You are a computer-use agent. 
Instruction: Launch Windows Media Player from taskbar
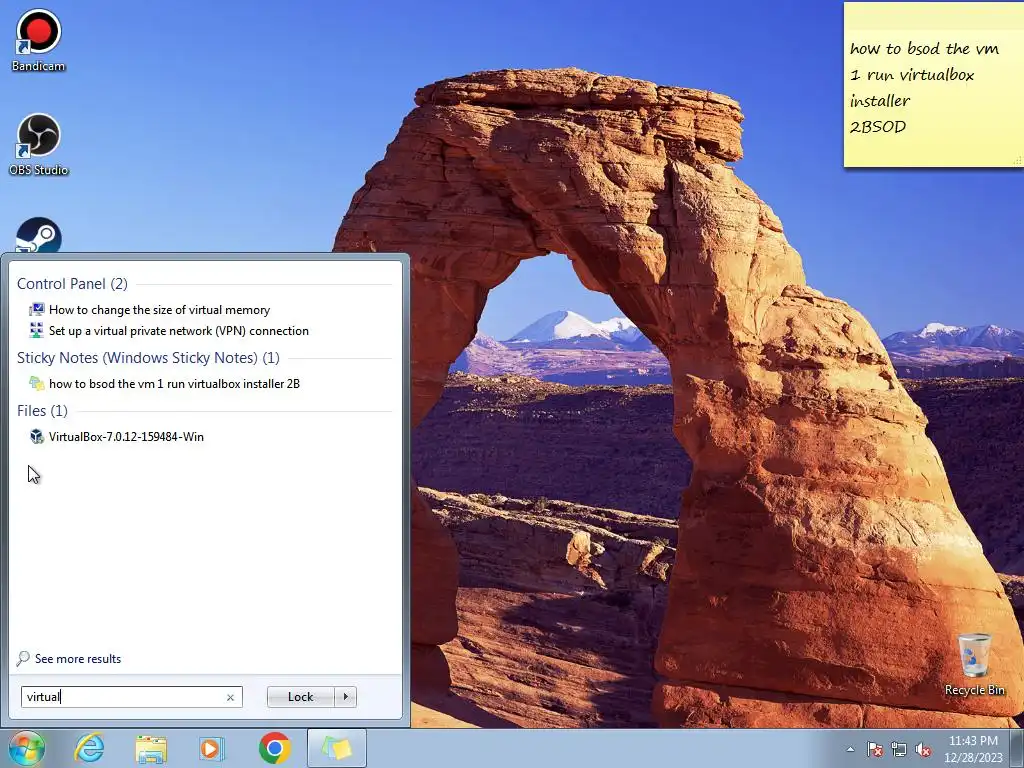211,748
